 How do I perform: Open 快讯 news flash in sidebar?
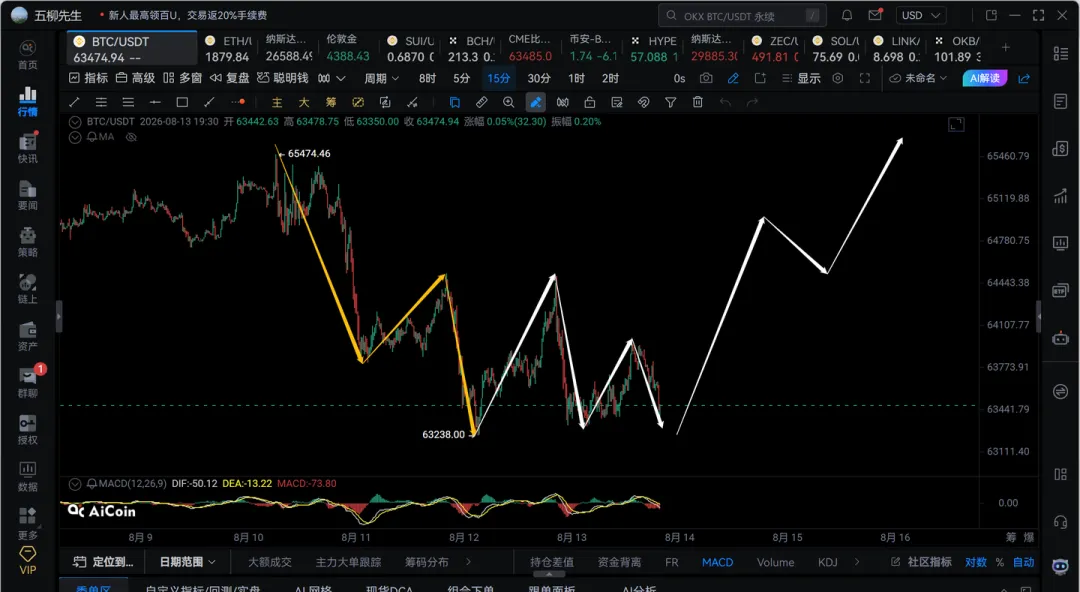pos(28,148)
